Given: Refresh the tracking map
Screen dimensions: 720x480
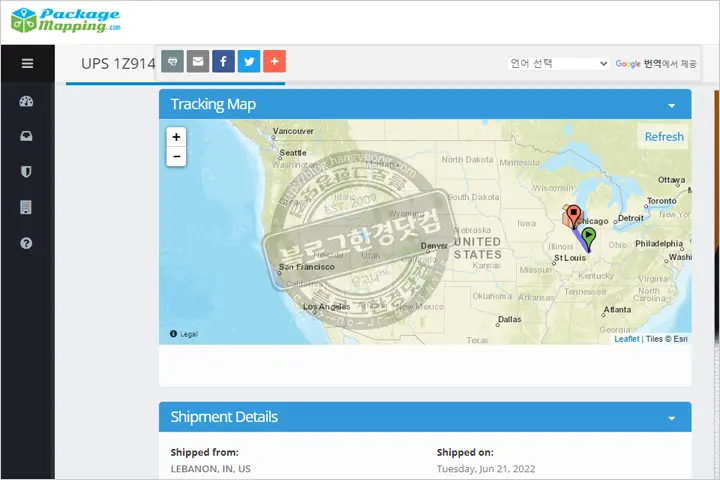Looking at the screenshot, I should (664, 136).
